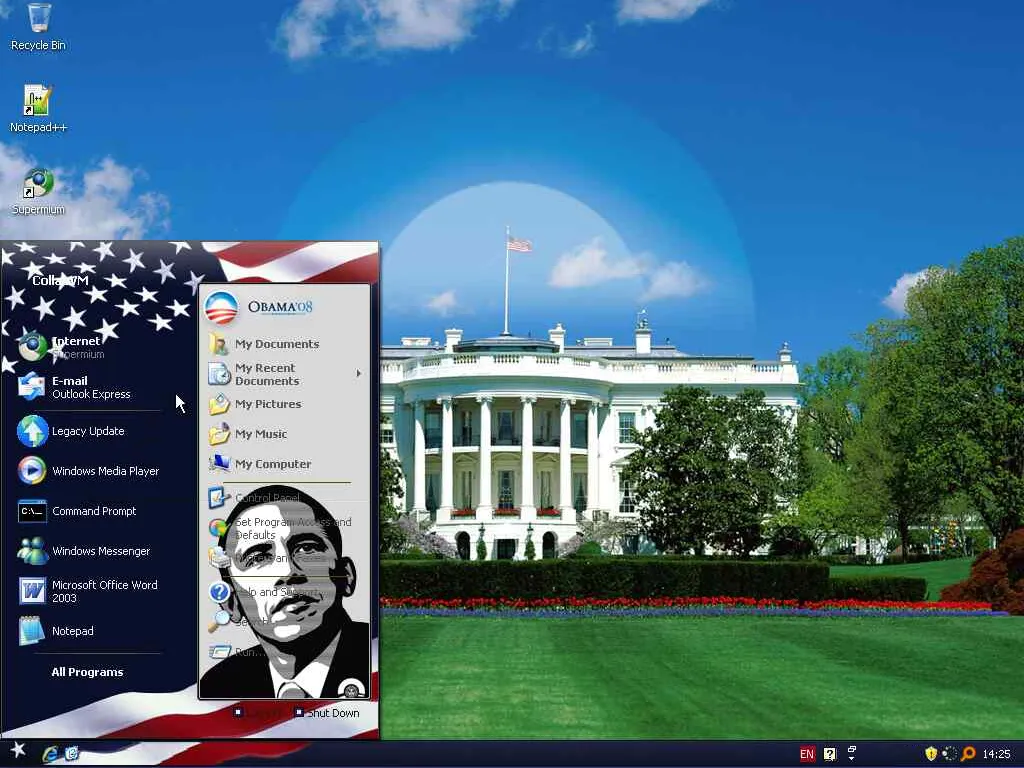Launch the Notepad++ desktop shortcut
Screen dimensions: 1024x768
click(38, 108)
